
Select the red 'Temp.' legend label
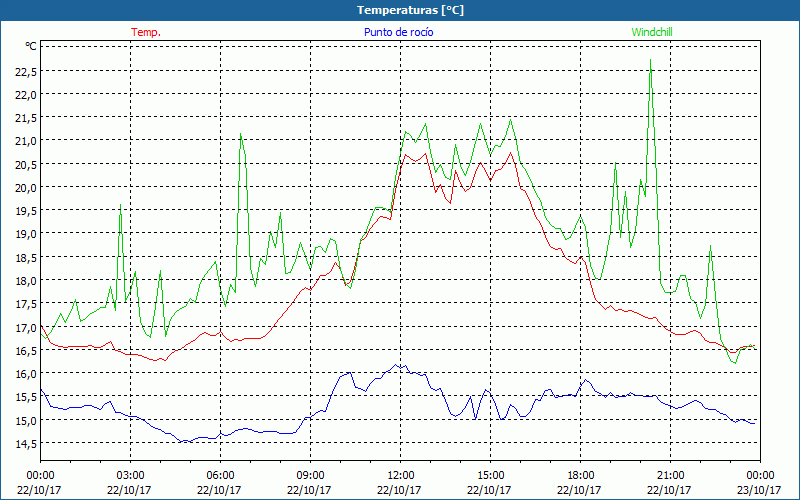tap(146, 32)
